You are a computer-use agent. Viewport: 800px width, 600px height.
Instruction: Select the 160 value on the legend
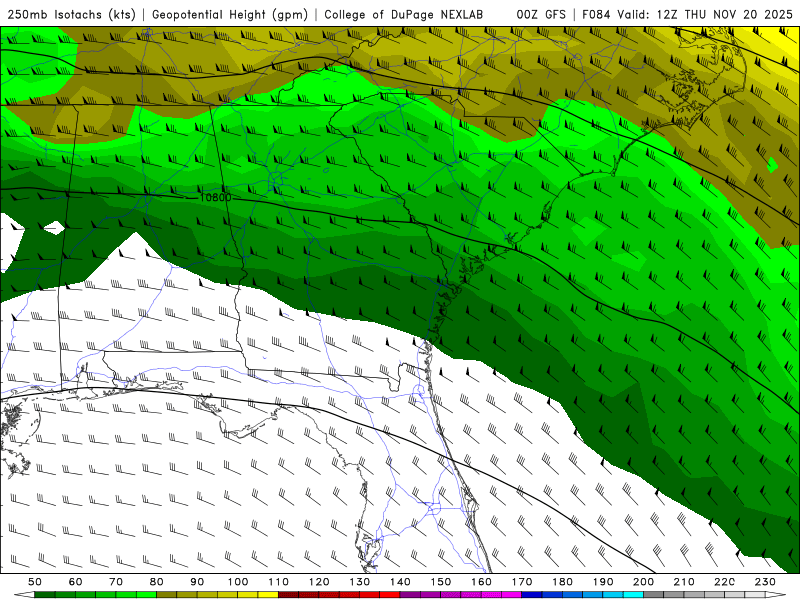[x=481, y=582]
